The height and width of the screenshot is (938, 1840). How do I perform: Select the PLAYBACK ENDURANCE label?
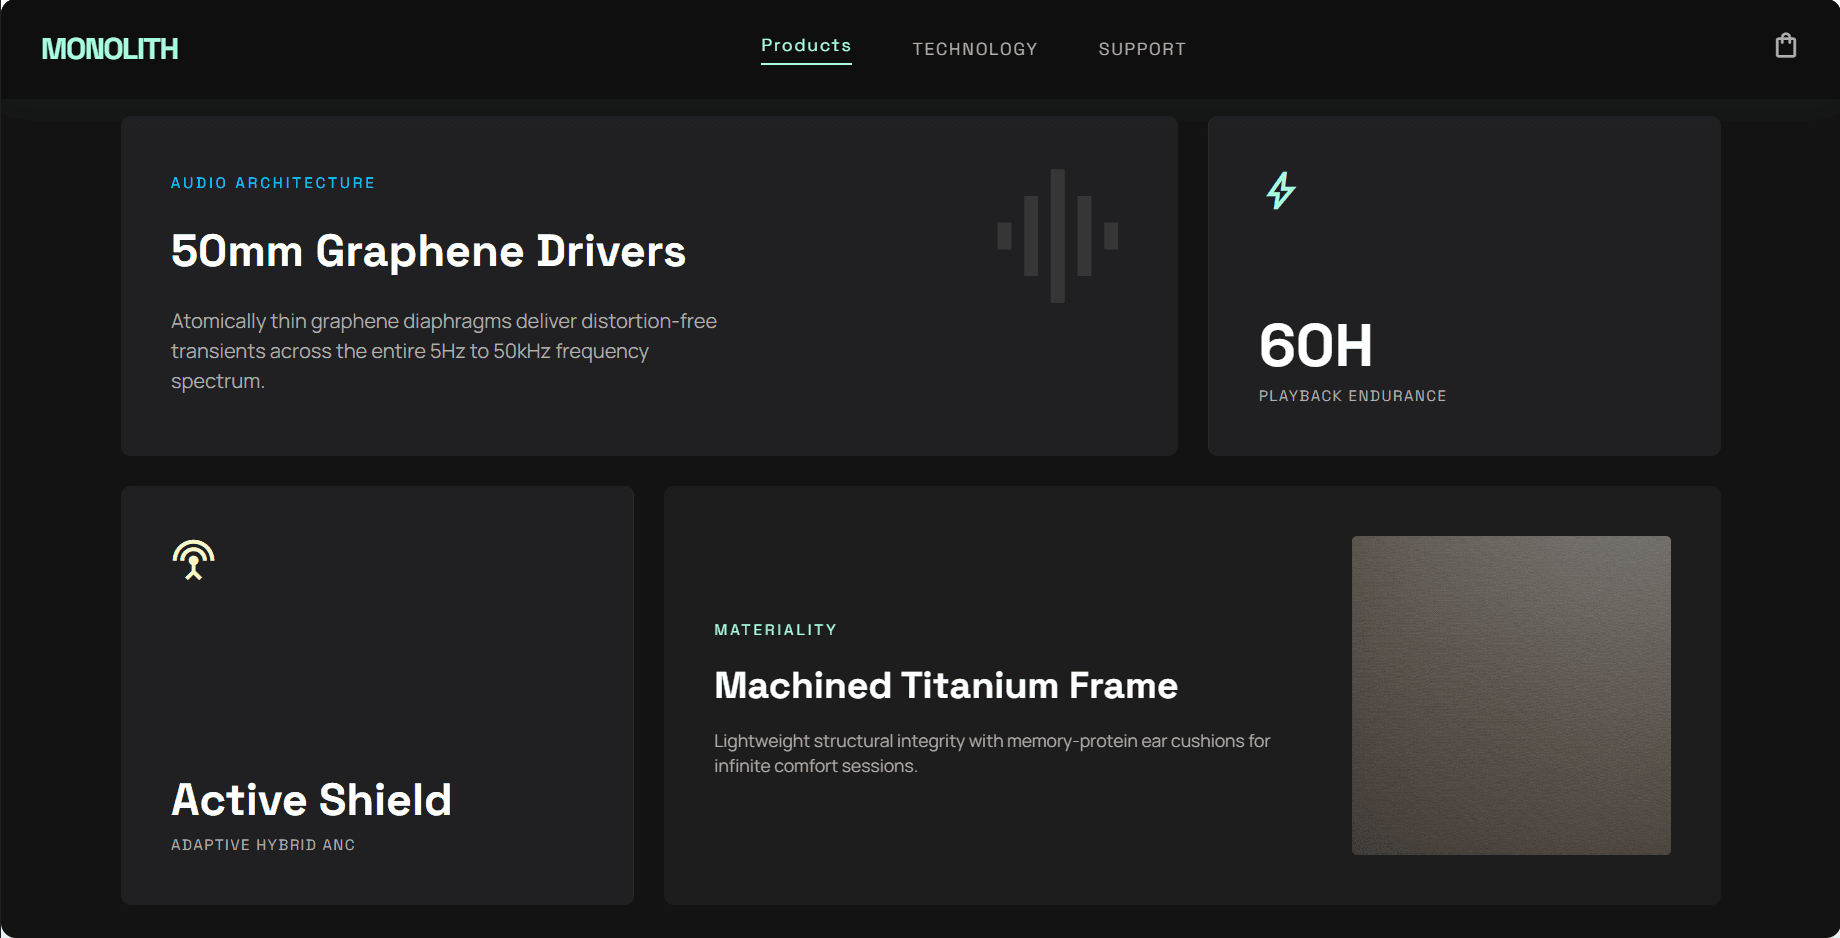pos(1352,395)
